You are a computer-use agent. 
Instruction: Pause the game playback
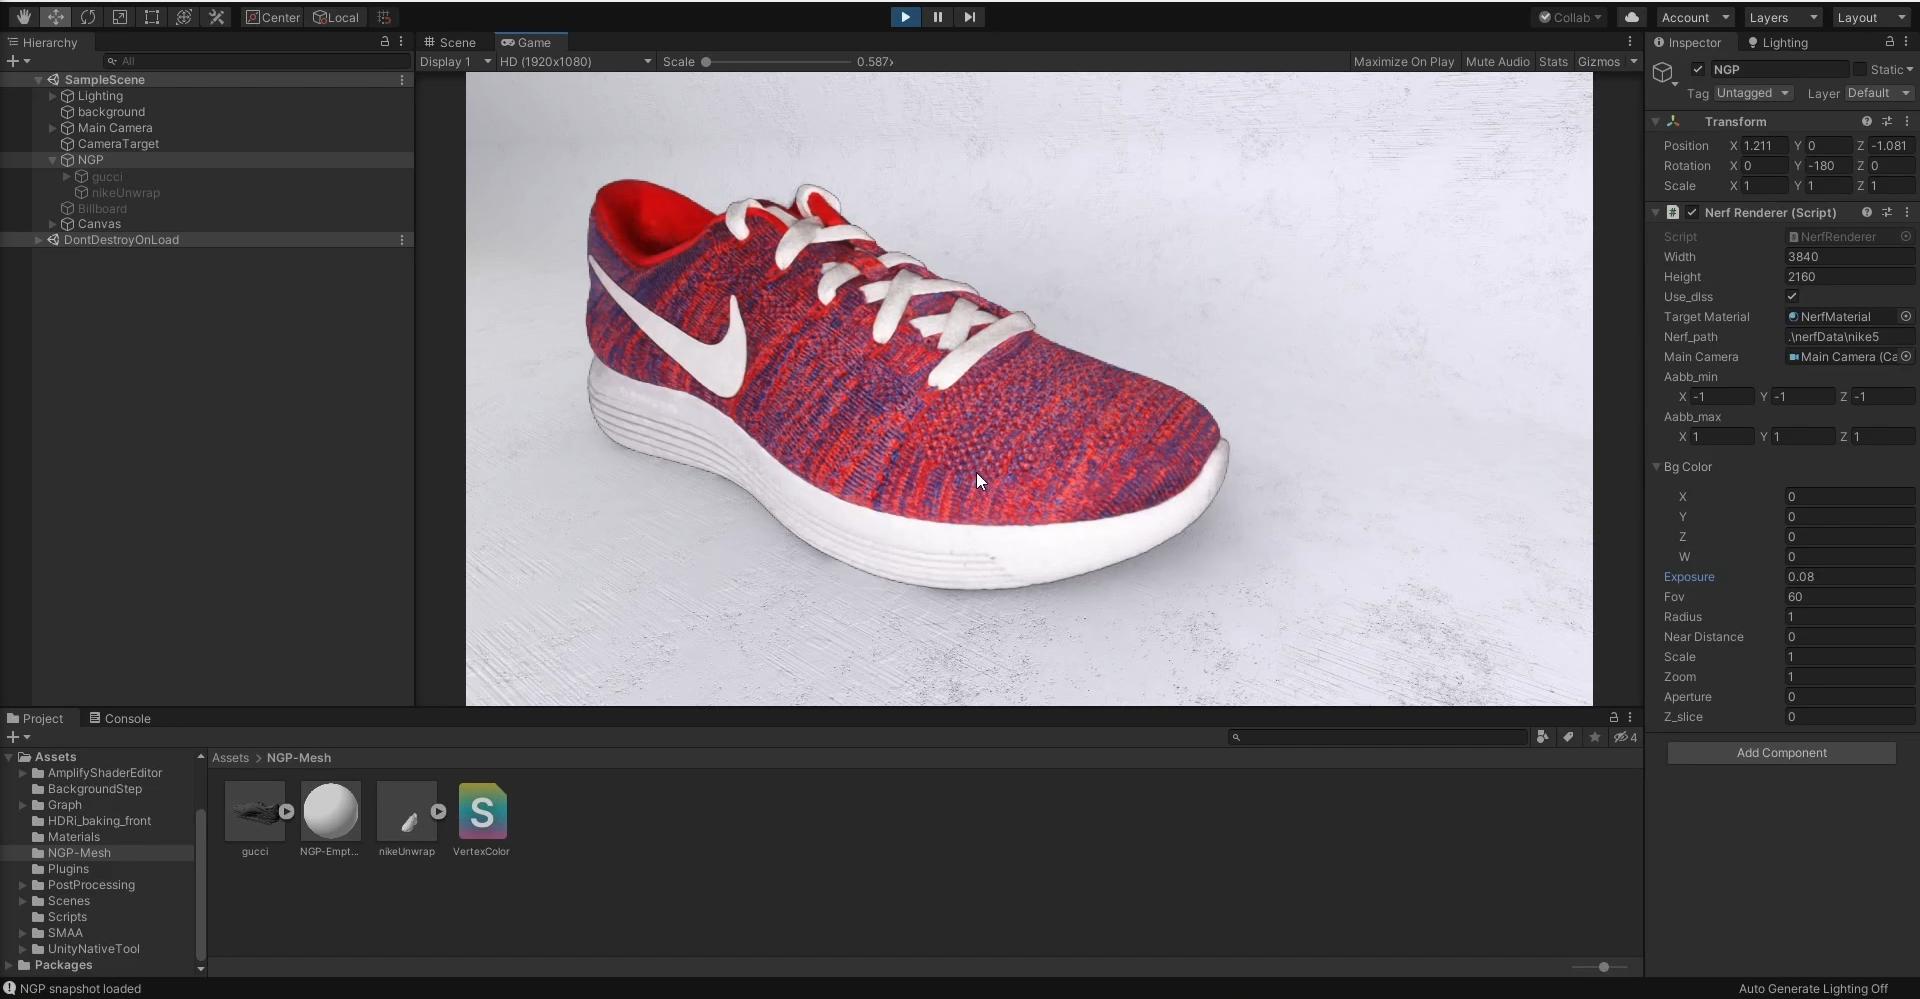click(x=937, y=17)
